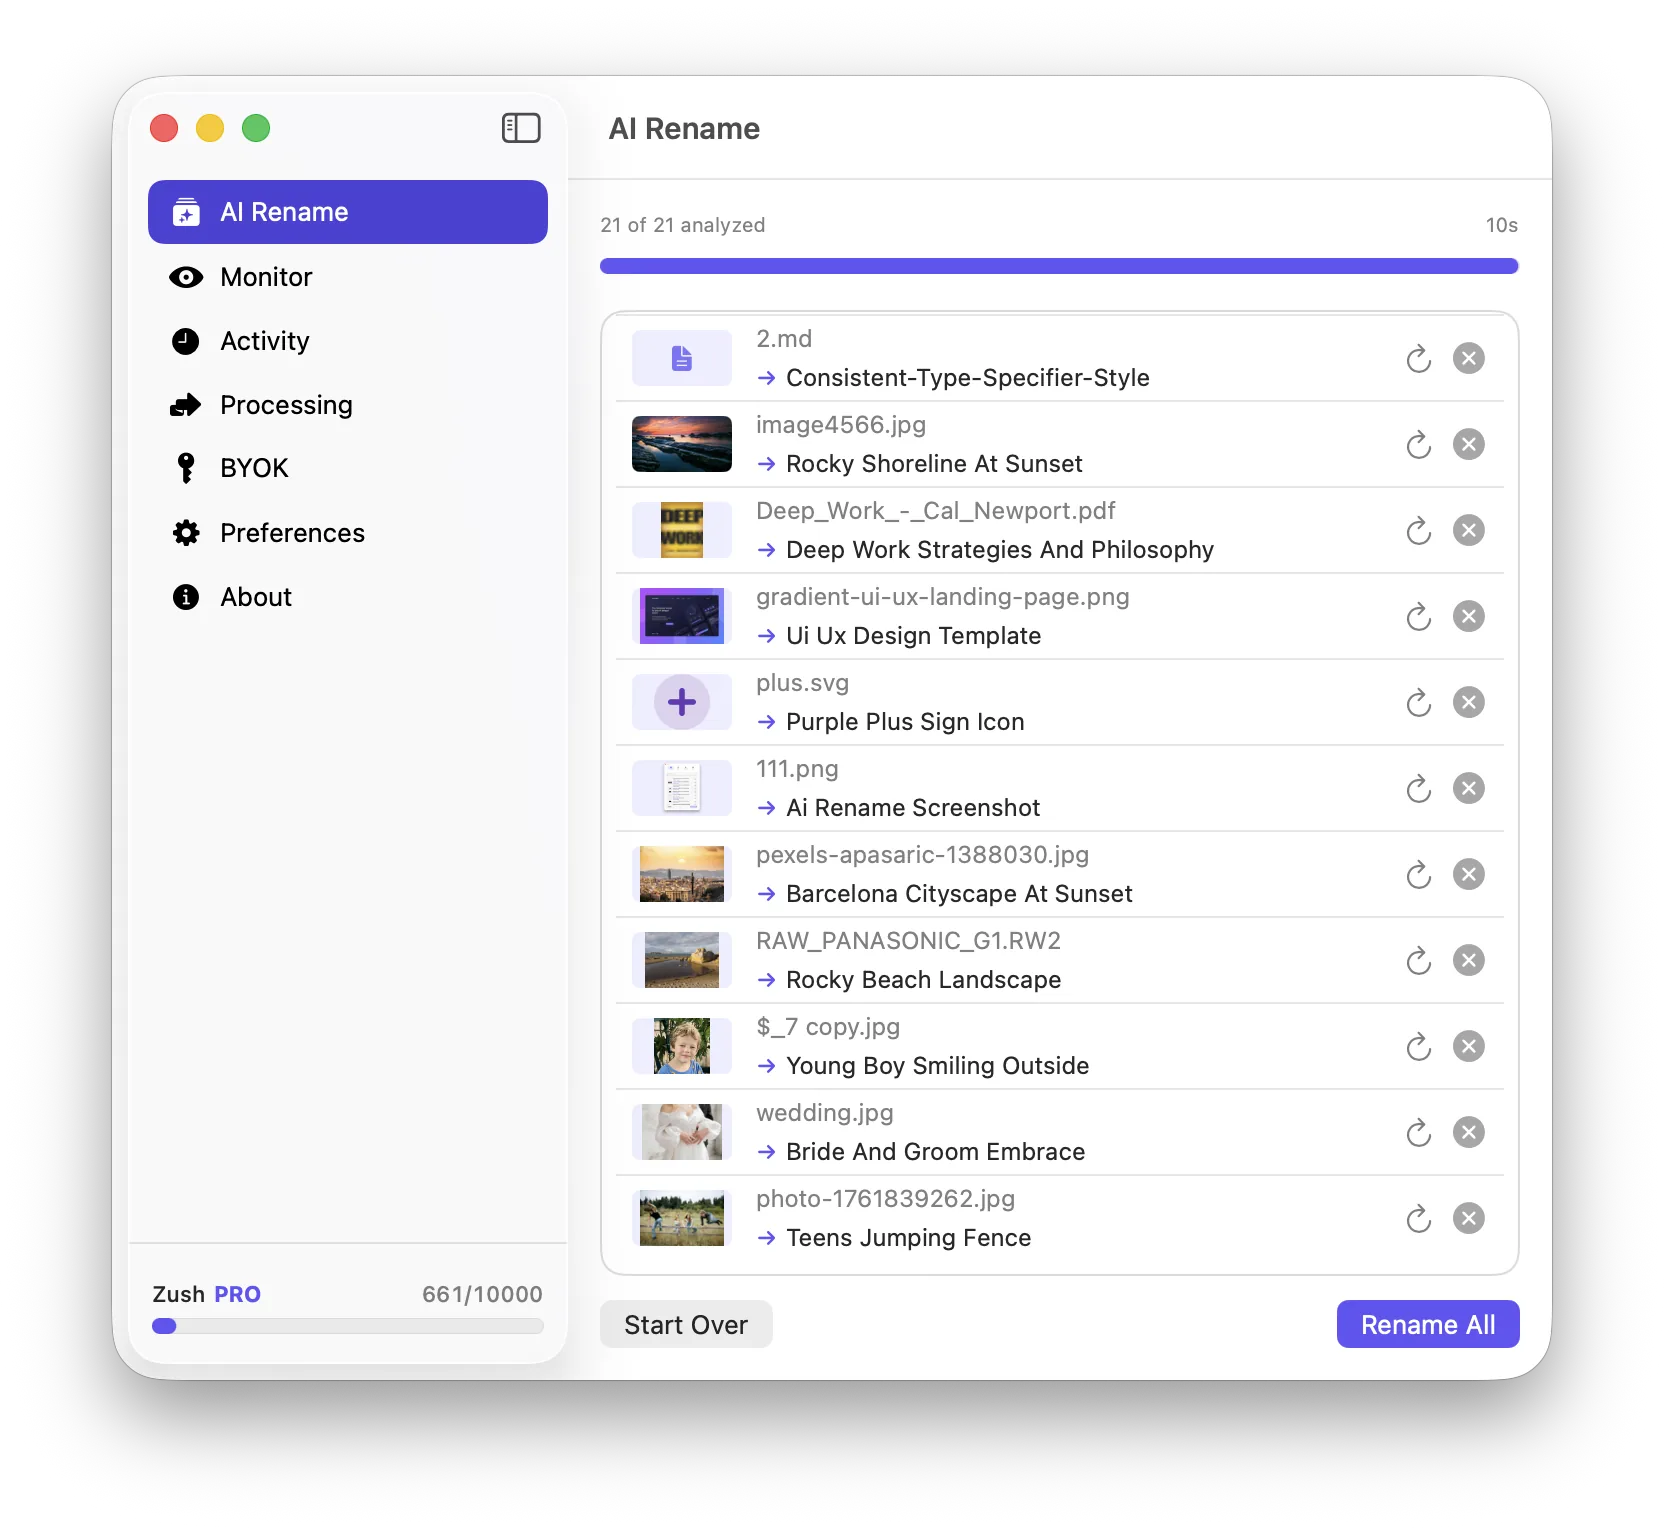Viewport: 1664px width, 1528px height.
Task: Retry analysis for image4566.jpg
Action: (x=1418, y=445)
